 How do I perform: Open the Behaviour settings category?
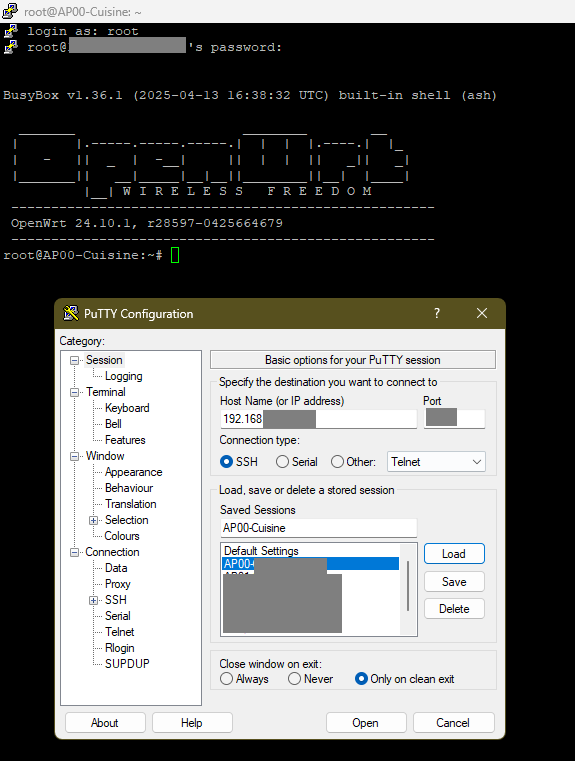click(129, 488)
